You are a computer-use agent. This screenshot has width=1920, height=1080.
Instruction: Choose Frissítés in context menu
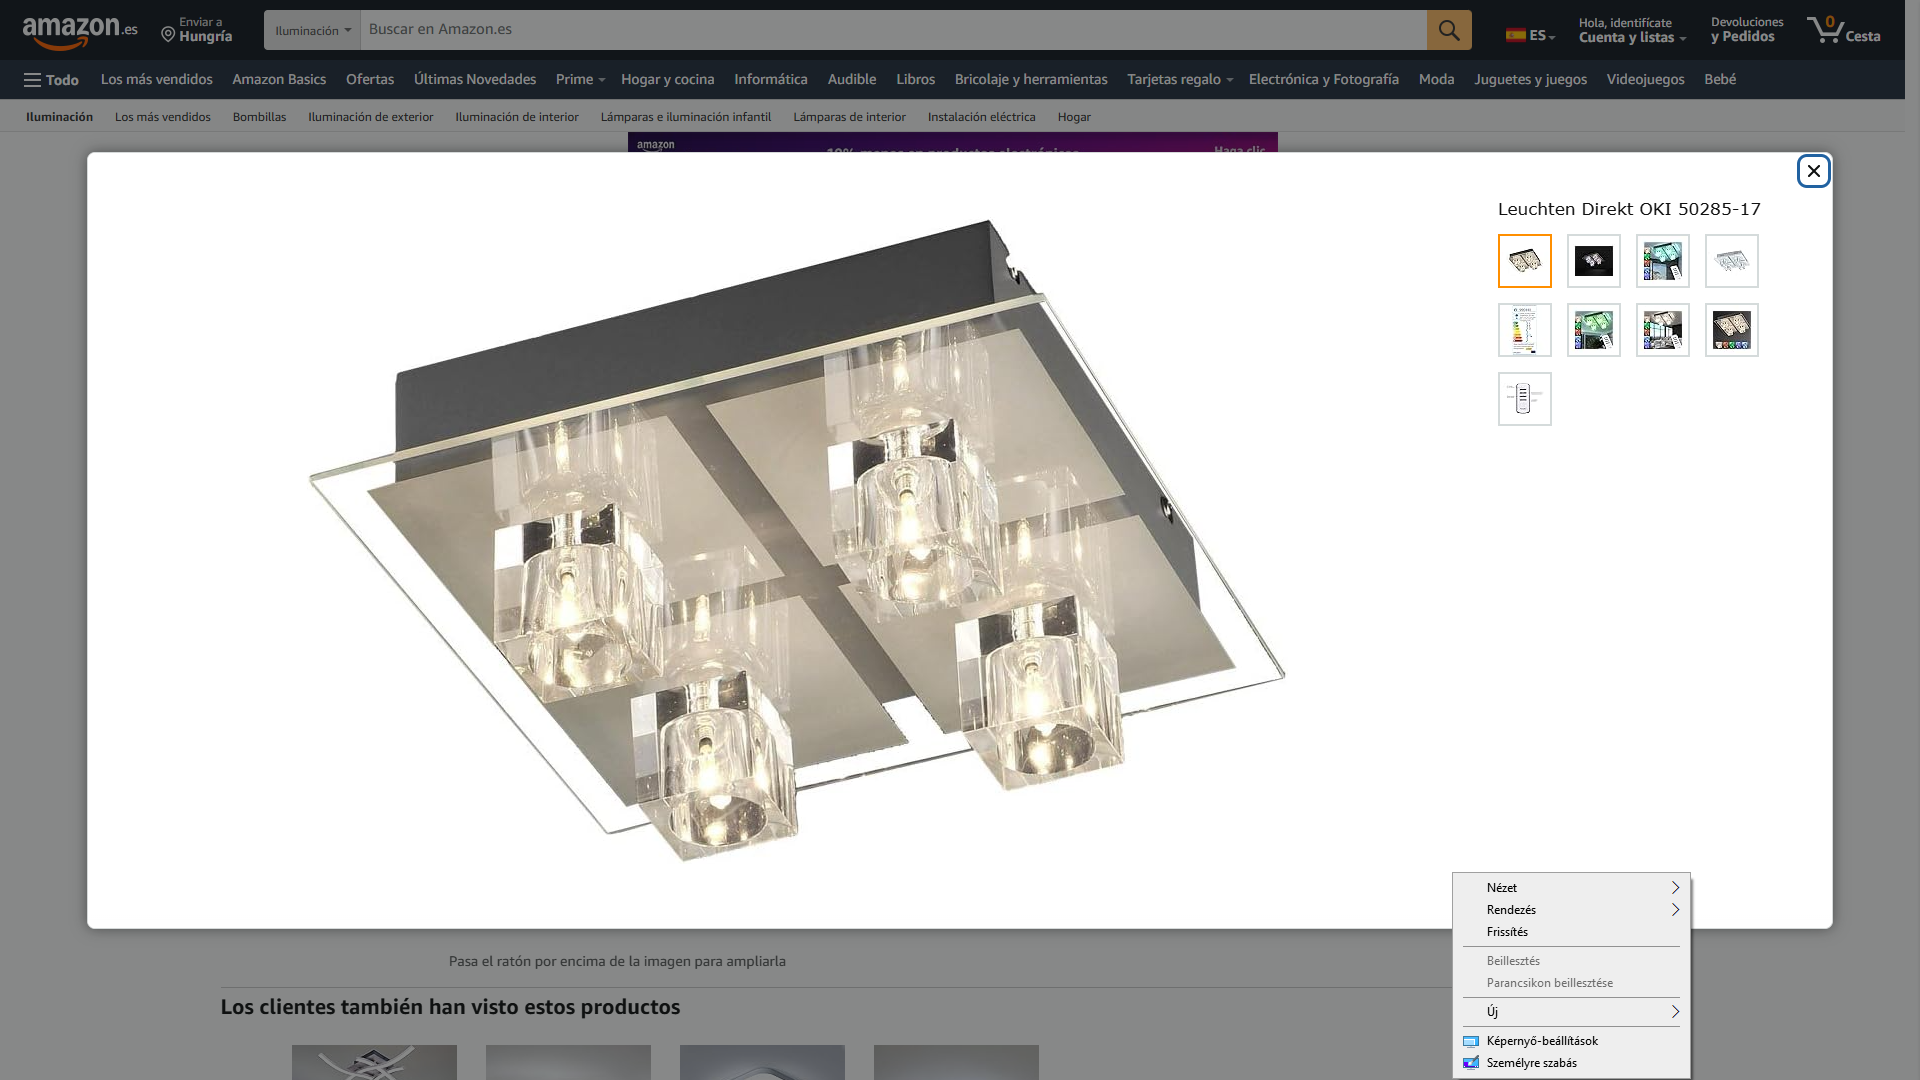[x=1571, y=932]
